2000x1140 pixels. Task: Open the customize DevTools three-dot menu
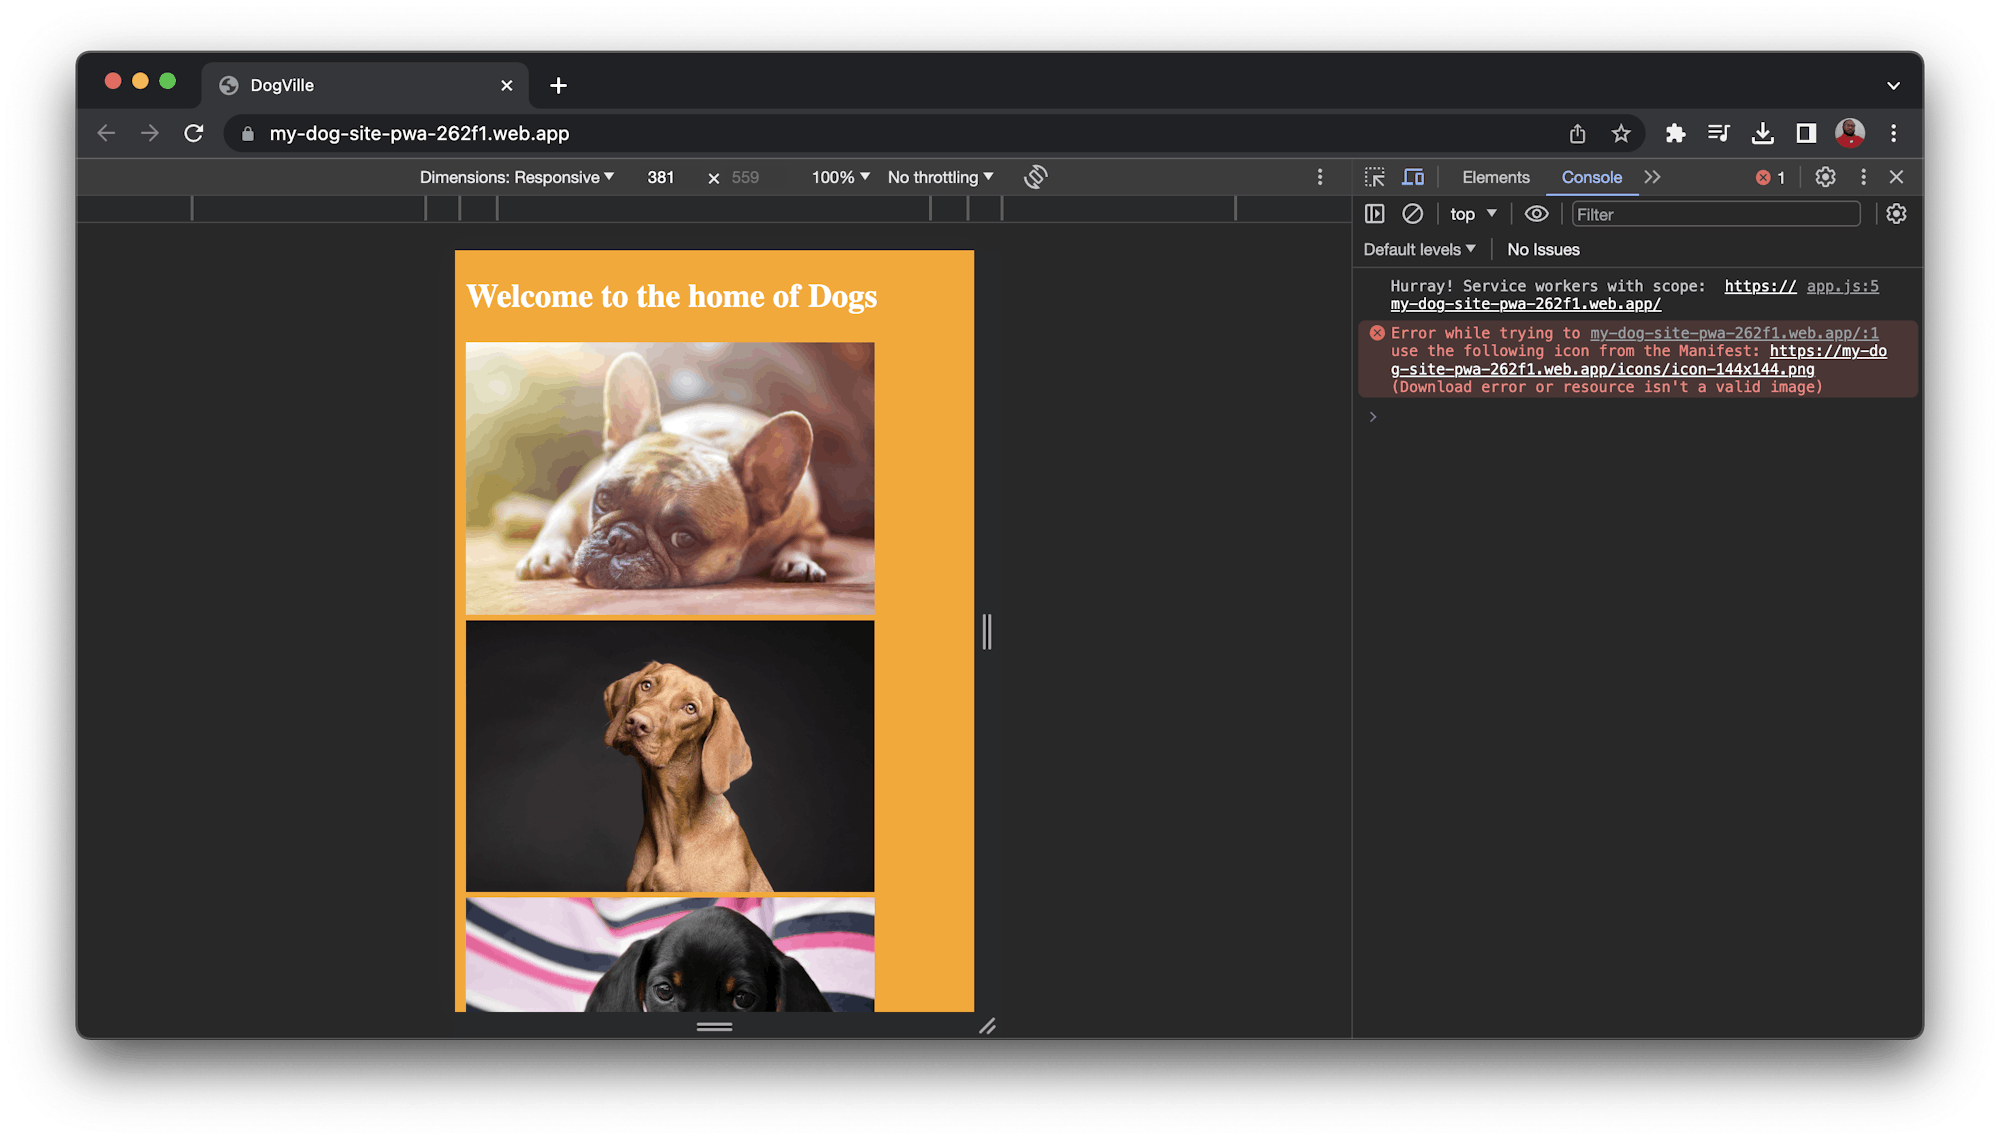tap(1862, 177)
